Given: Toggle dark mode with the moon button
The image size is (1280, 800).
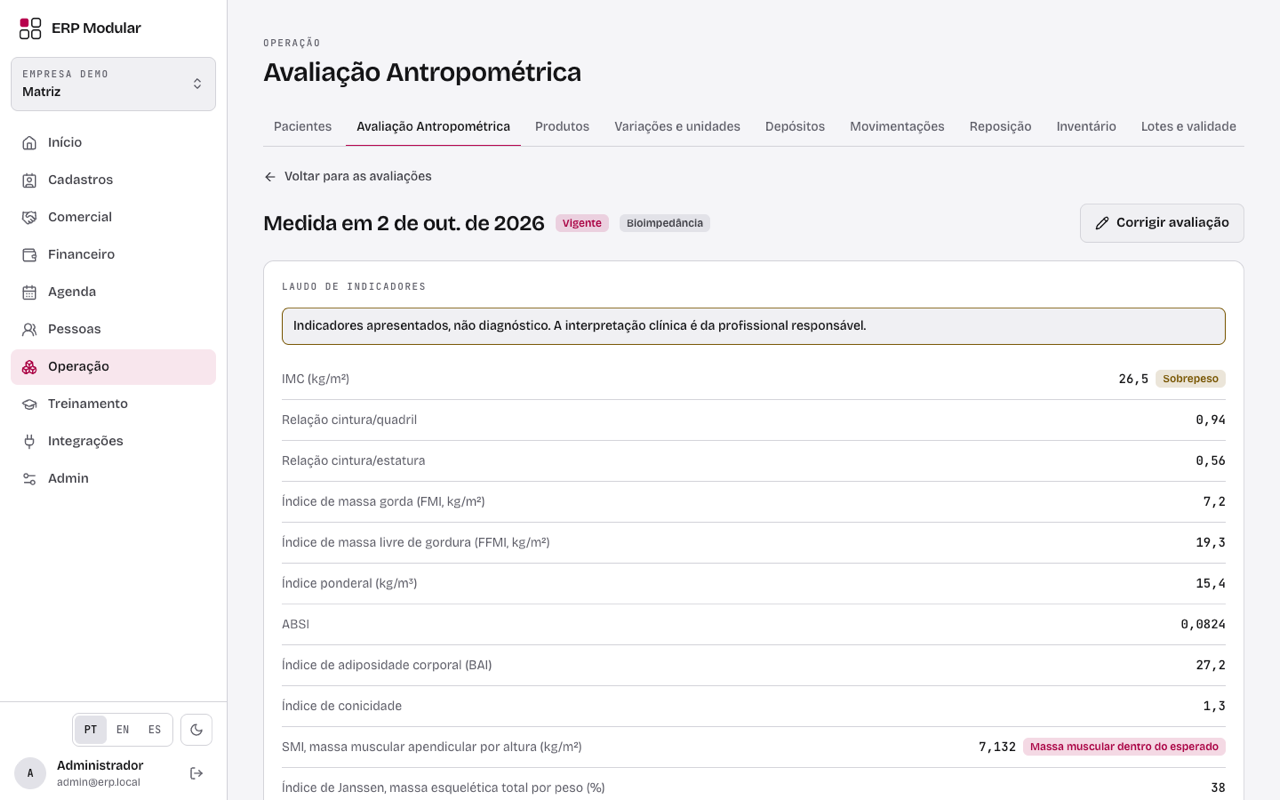Looking at the screenshot, I should [x=196, y=730].
